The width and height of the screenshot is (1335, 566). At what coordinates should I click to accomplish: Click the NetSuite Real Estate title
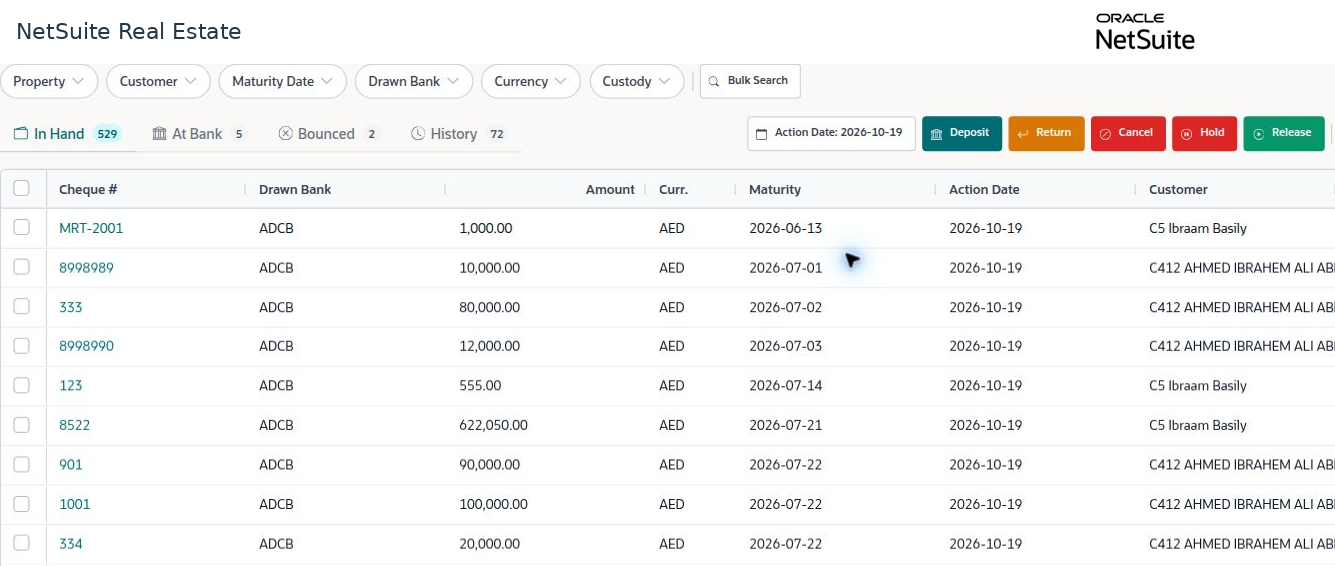tap(129, 31)
